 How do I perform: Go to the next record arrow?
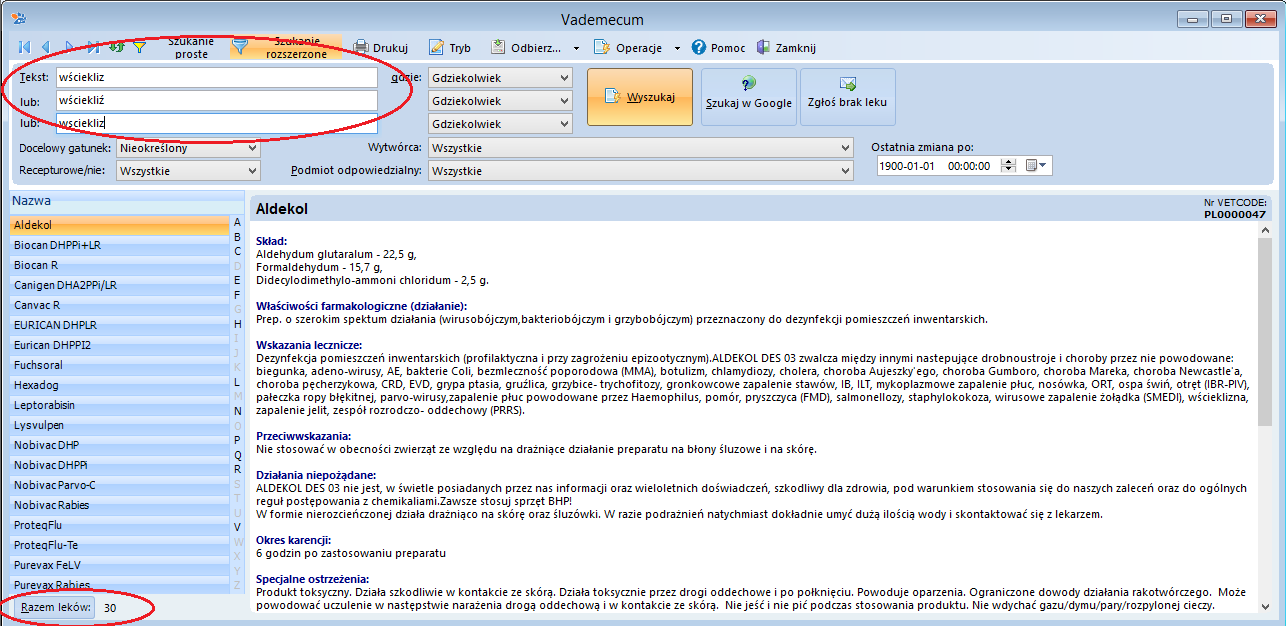click(x=69, y=47)
